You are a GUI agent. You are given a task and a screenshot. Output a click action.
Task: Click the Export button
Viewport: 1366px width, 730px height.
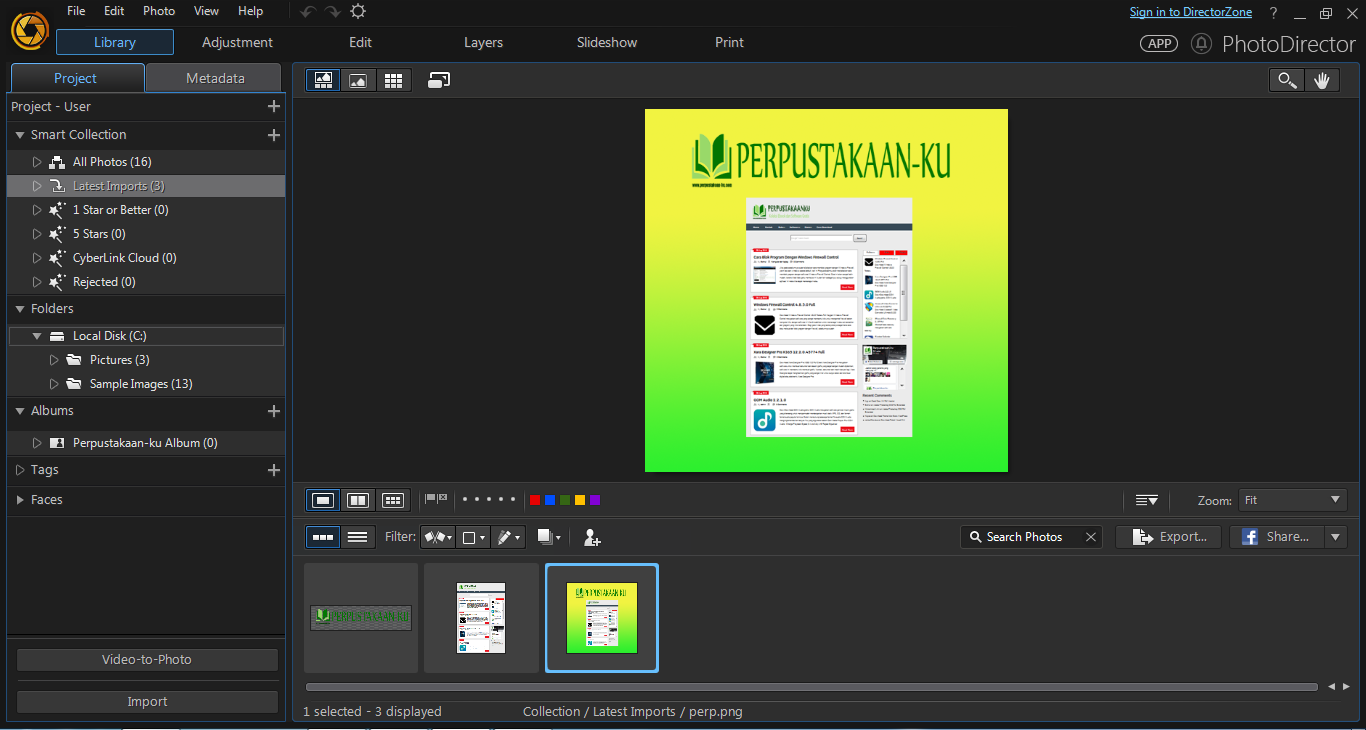coord(1169,537)
